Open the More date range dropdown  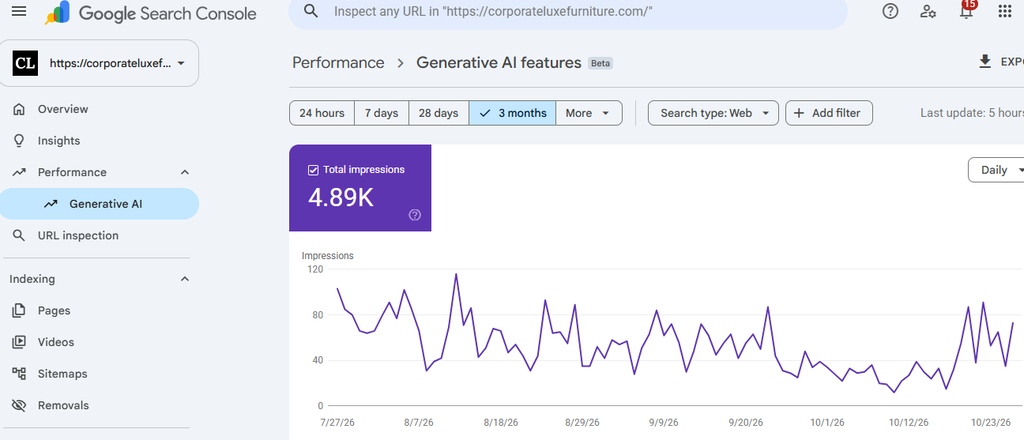point(588,113)
